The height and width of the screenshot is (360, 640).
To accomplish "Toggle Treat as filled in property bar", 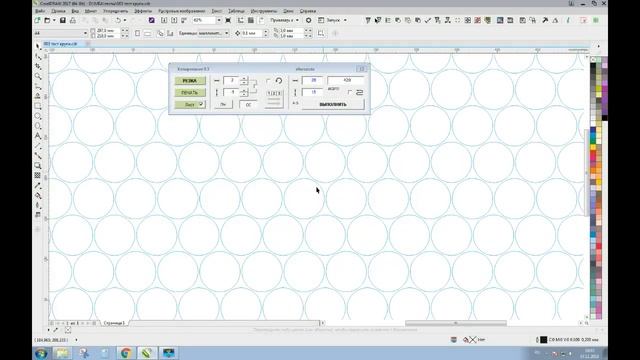I will (x=321, y=33).
